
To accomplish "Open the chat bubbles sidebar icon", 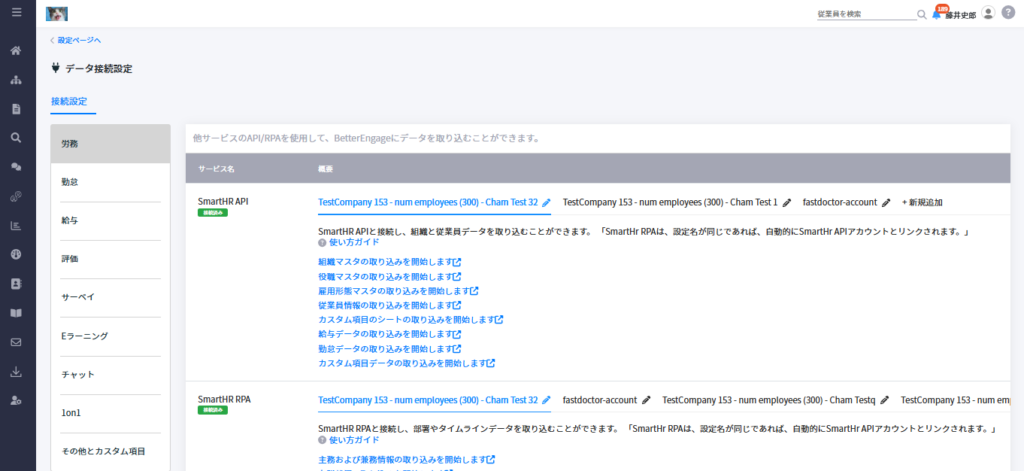I will click(17, 167).
